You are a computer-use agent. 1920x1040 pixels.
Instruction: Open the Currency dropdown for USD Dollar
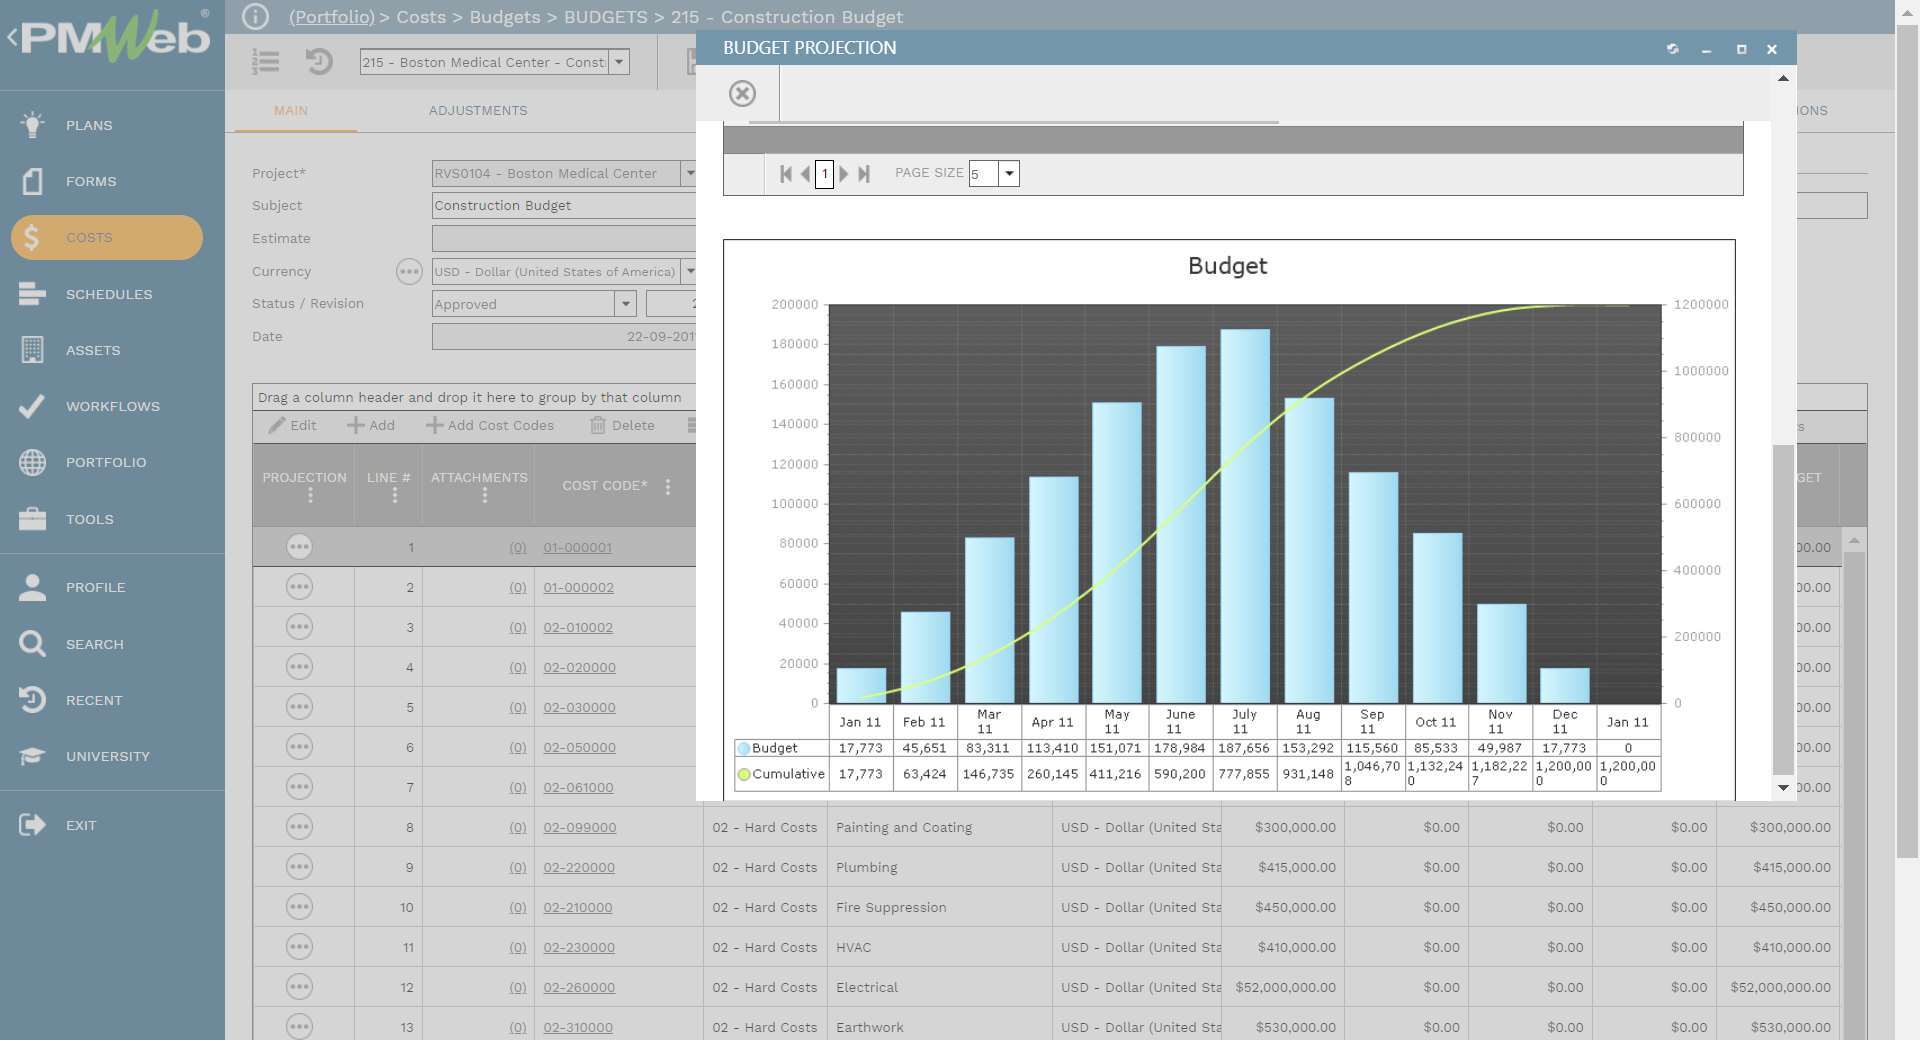pyautogui.click(x=690, y=271)
